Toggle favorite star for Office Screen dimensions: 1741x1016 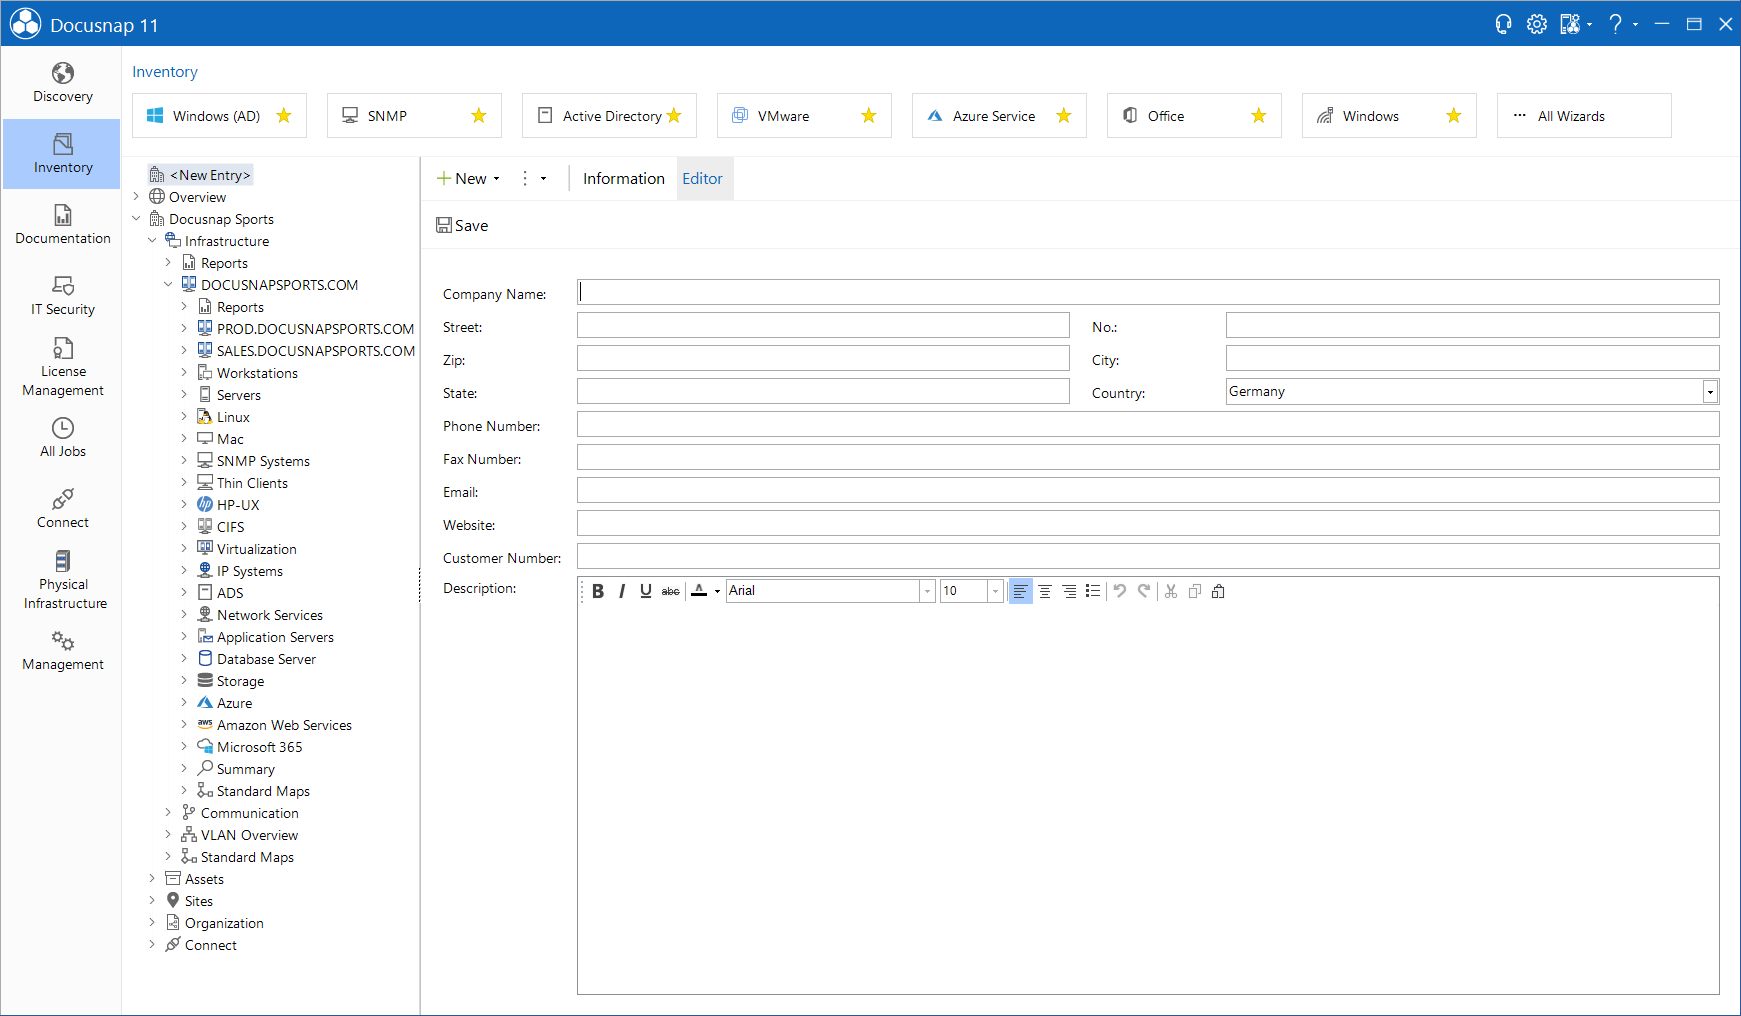pos(1259,116)
